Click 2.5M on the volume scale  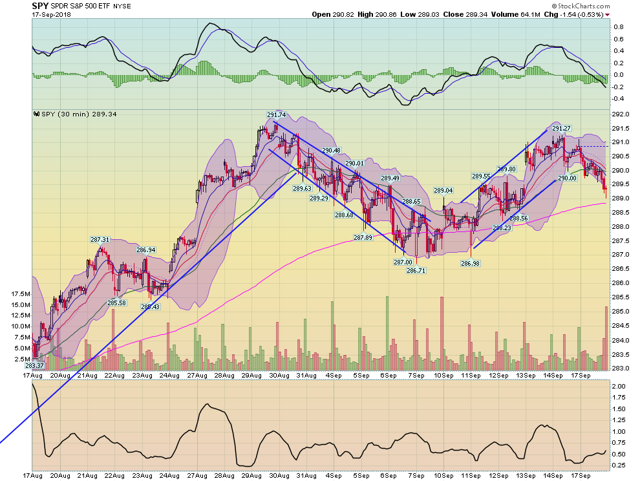pos(22,359)
